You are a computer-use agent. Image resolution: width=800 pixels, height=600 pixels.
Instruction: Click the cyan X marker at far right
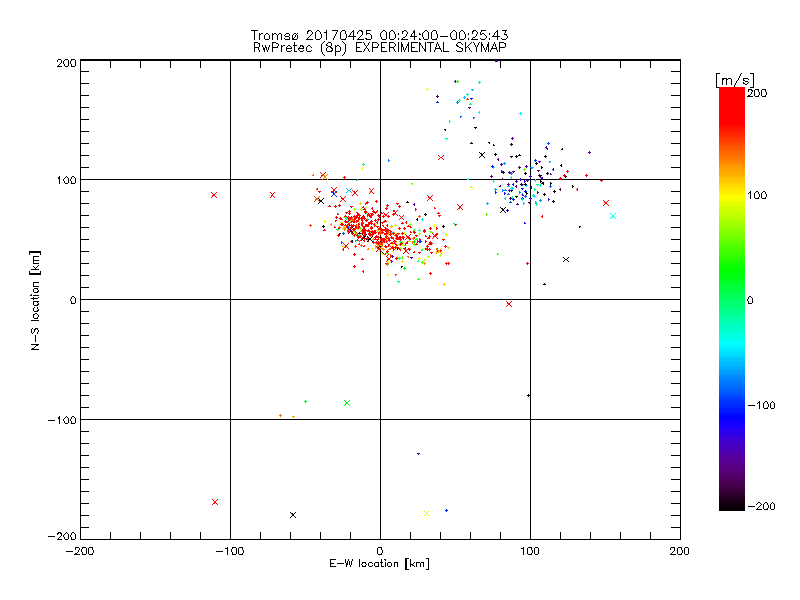[x=613, y=216]
